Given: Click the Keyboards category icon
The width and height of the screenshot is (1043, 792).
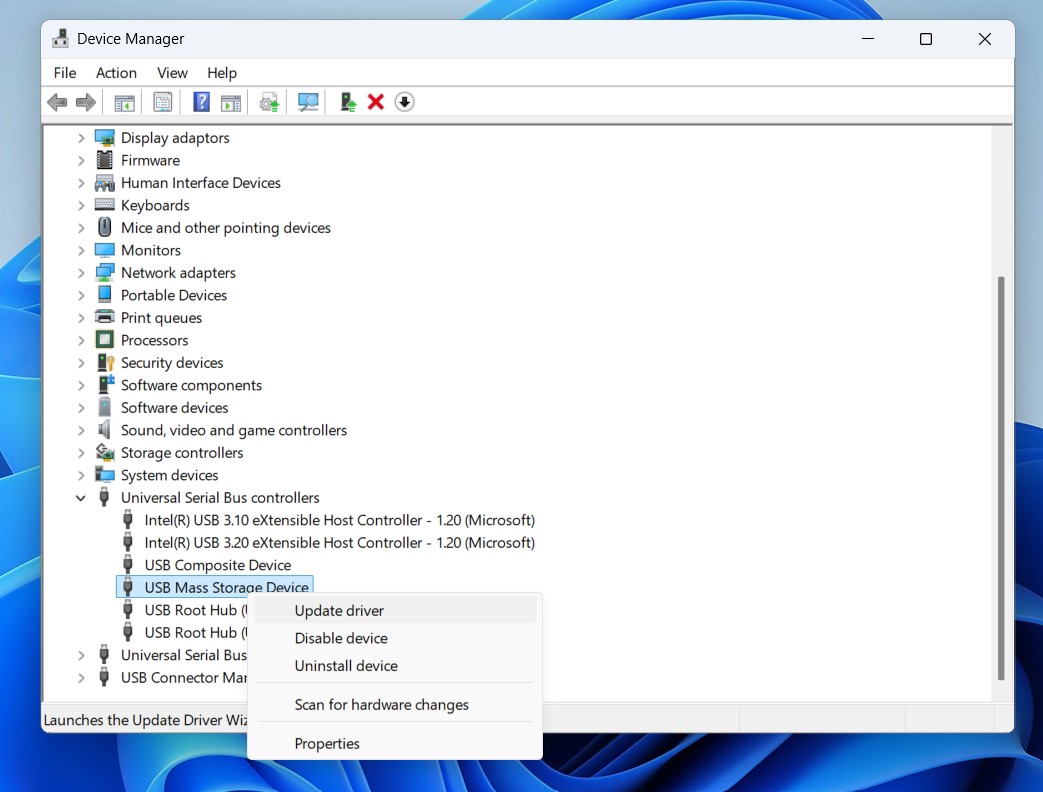Looking at the screenshot, I should tap(104, 205).
